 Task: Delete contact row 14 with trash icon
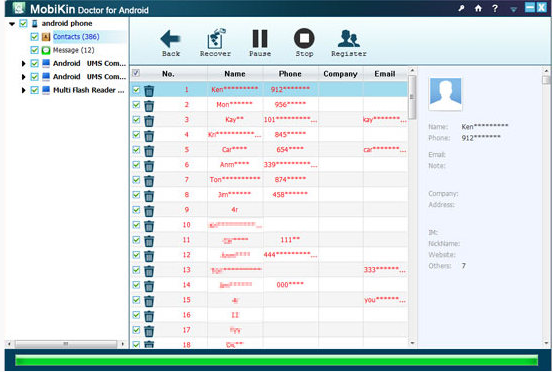point(149,286)
